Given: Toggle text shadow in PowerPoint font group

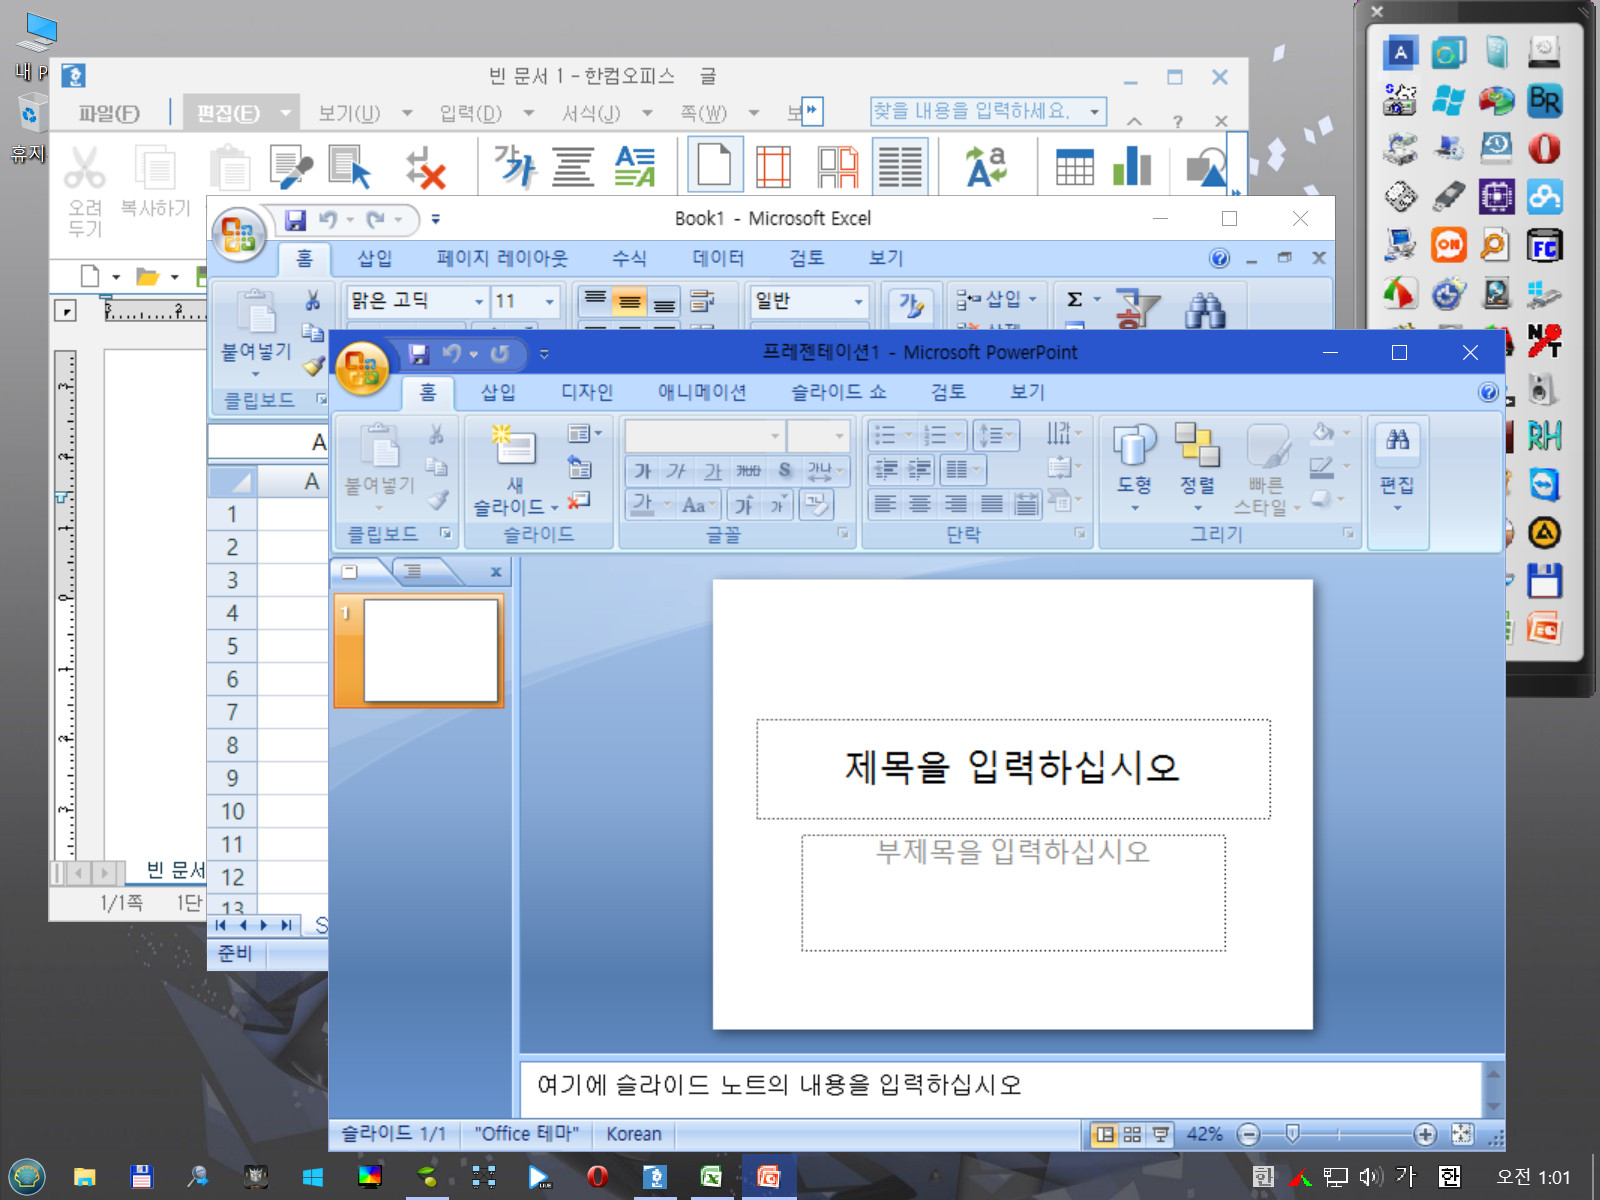Looking at the screenshot, I should pos(784,470).
